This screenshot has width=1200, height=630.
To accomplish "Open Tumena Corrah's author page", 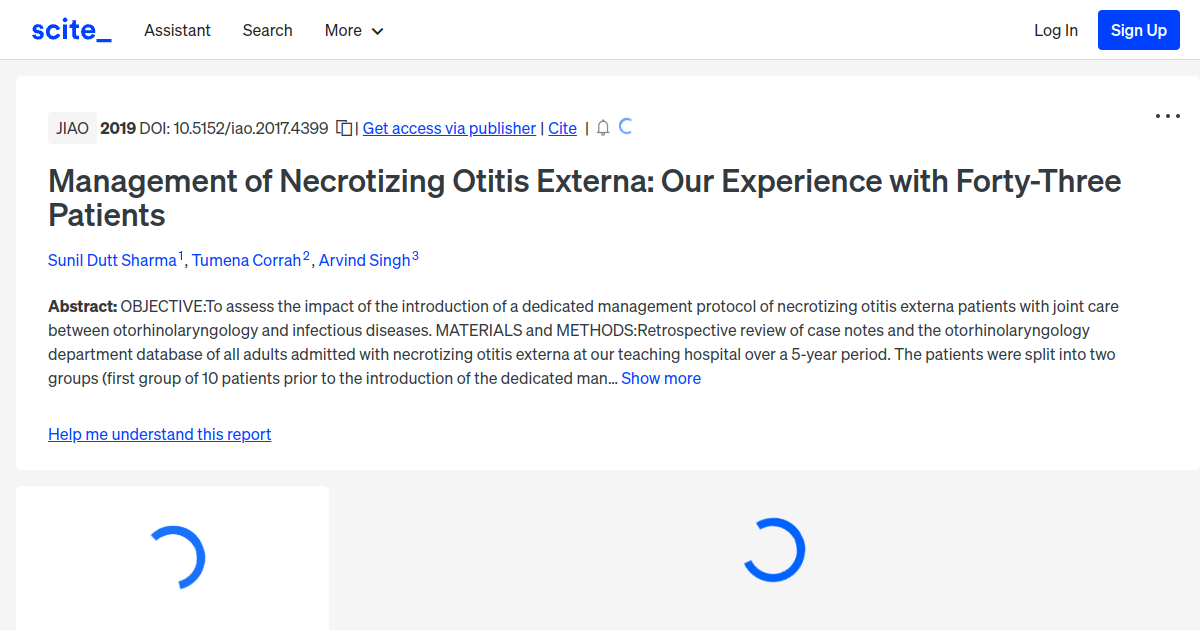I will pos(247,260).
